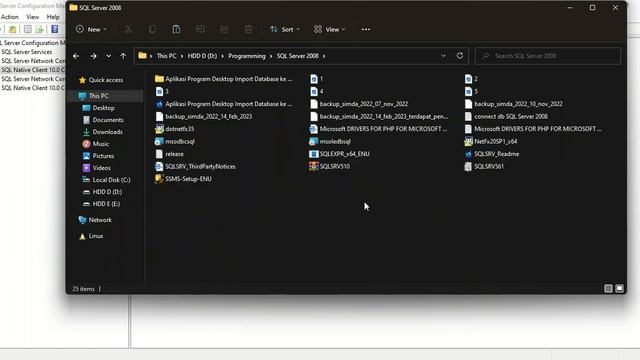Viewport: 640px width, 360px height.
Task: Select the msodbcsql installer file
Action: coord(175,142)
